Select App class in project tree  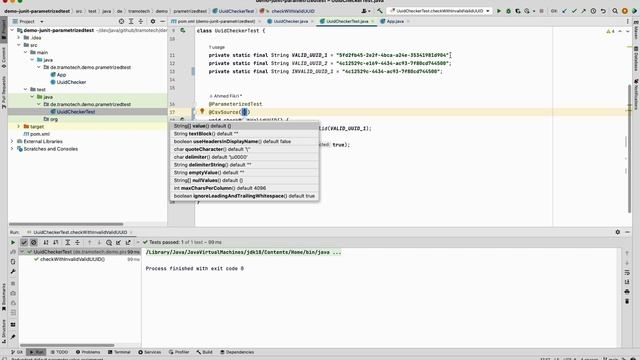(x=61, y=75)
